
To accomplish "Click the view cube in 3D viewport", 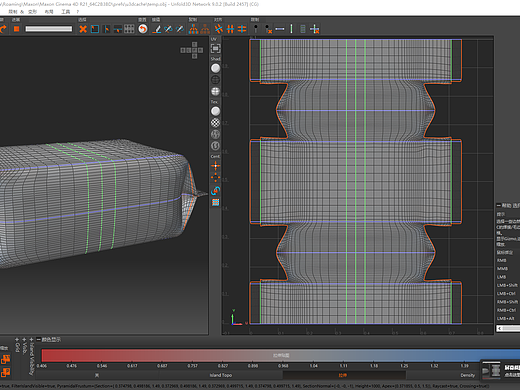I will pyautogui.click(x=192, y=50).
